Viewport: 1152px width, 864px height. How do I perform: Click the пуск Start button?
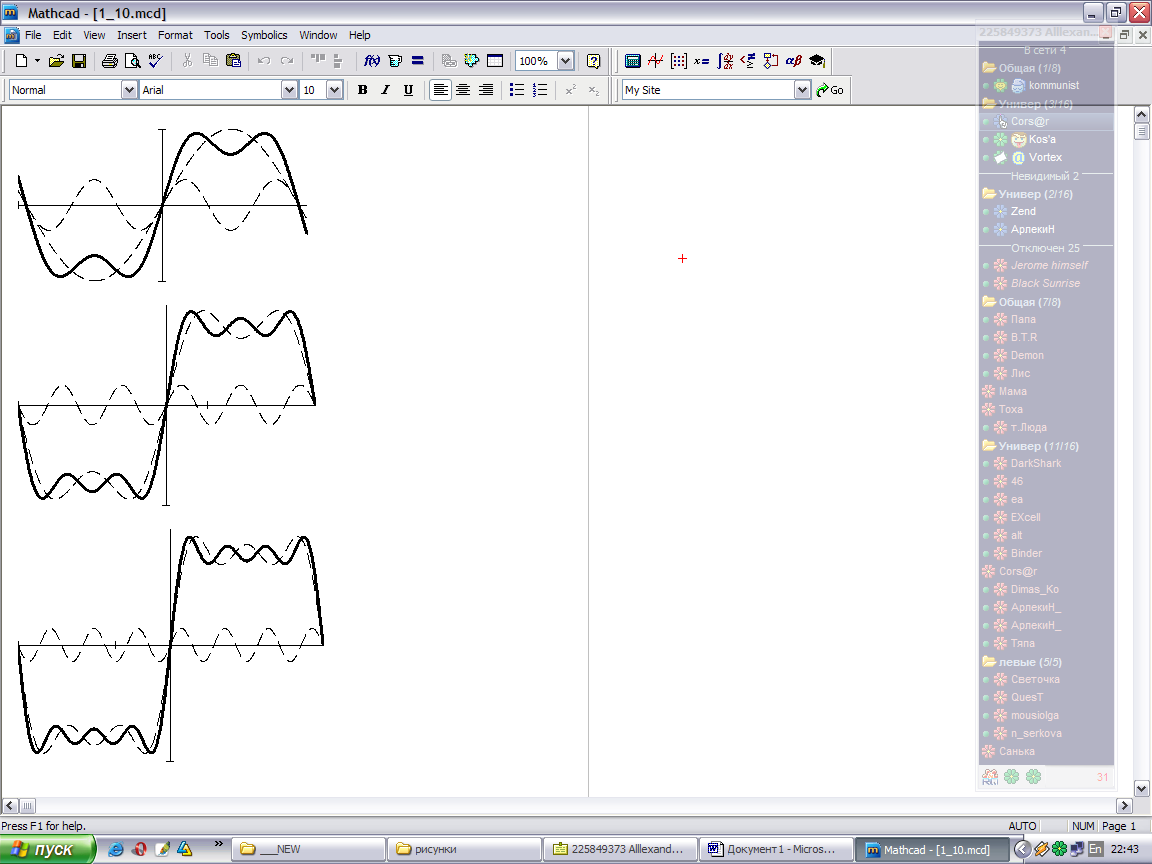click(x=48, y=849)
